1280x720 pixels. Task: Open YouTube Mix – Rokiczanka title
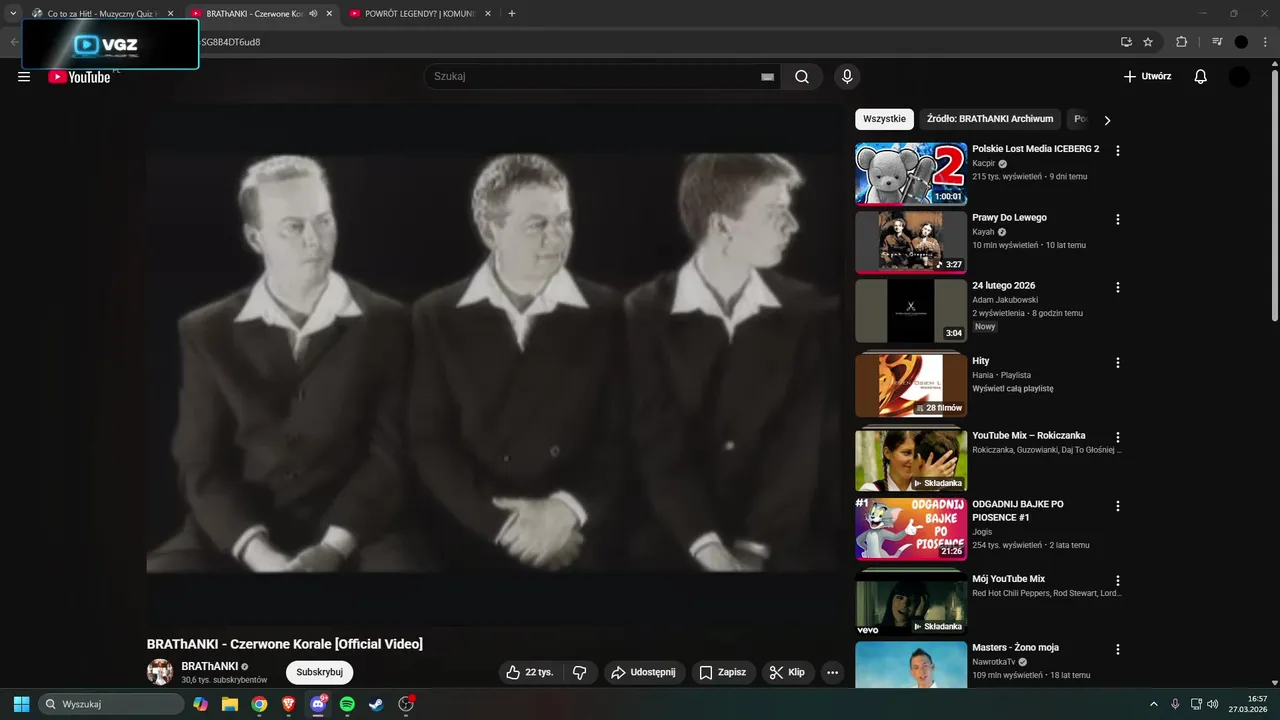tap(1028, 436)
